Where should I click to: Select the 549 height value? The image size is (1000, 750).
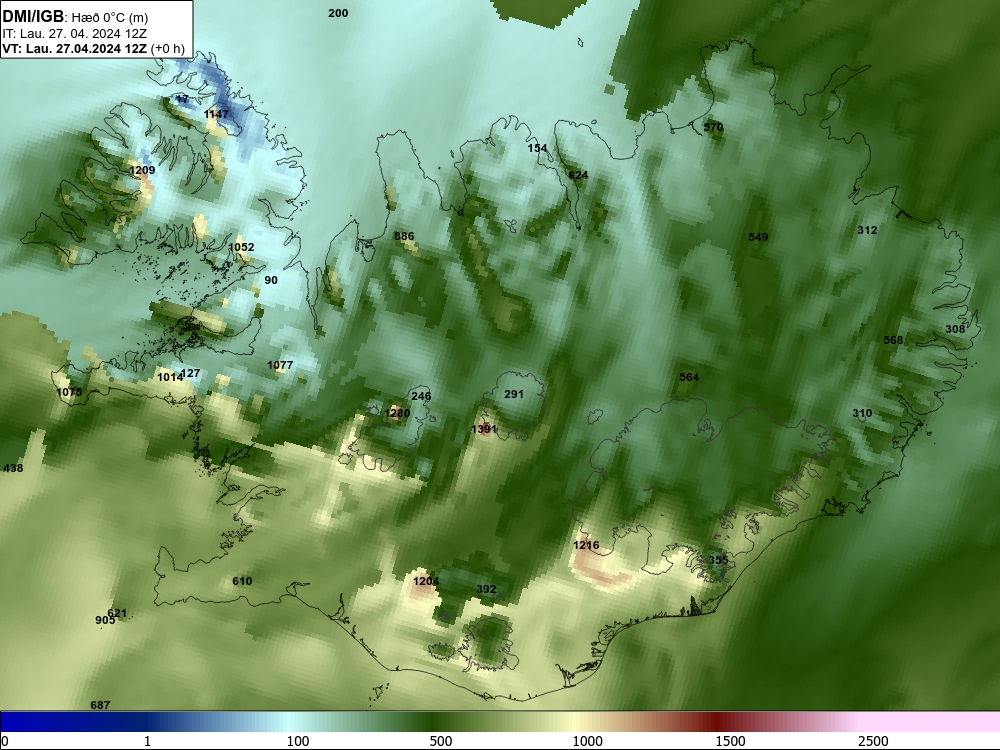(x=758, y=237)
